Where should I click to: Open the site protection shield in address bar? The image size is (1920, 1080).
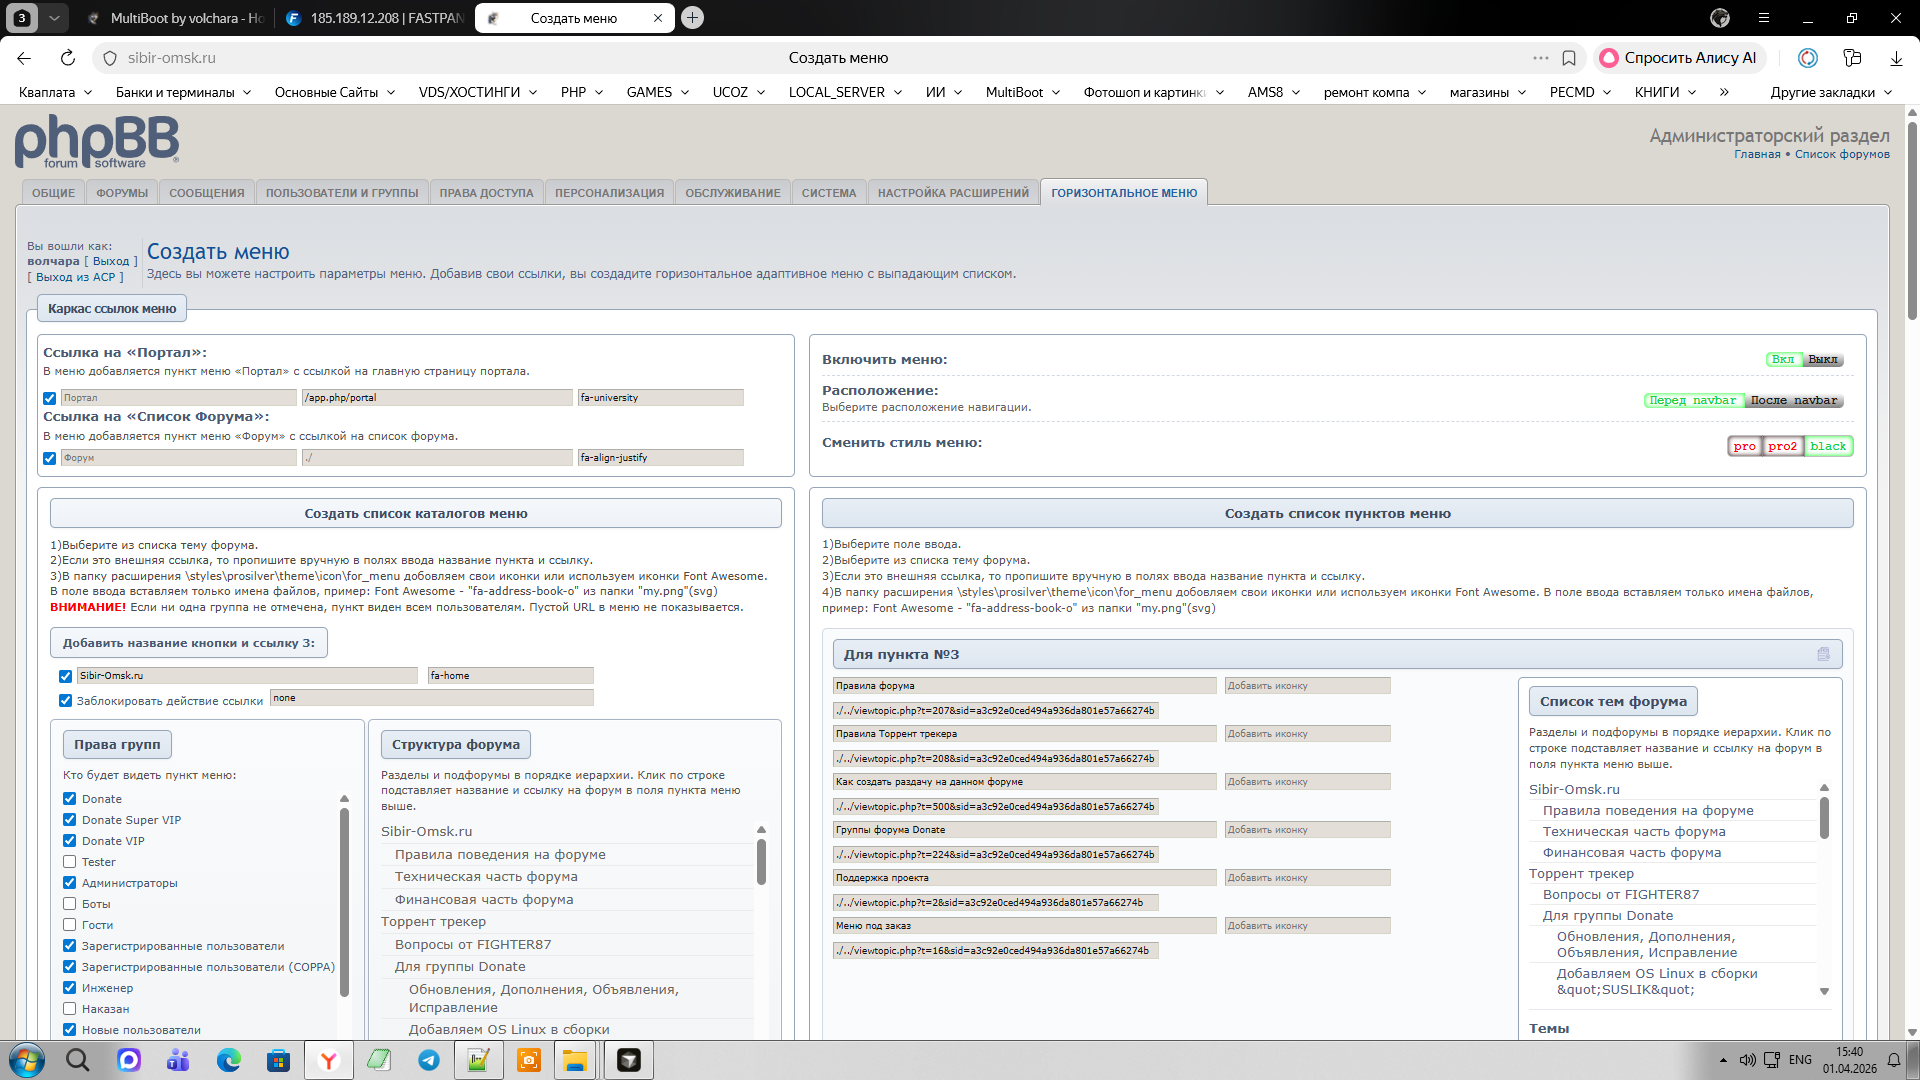point(110,58)
